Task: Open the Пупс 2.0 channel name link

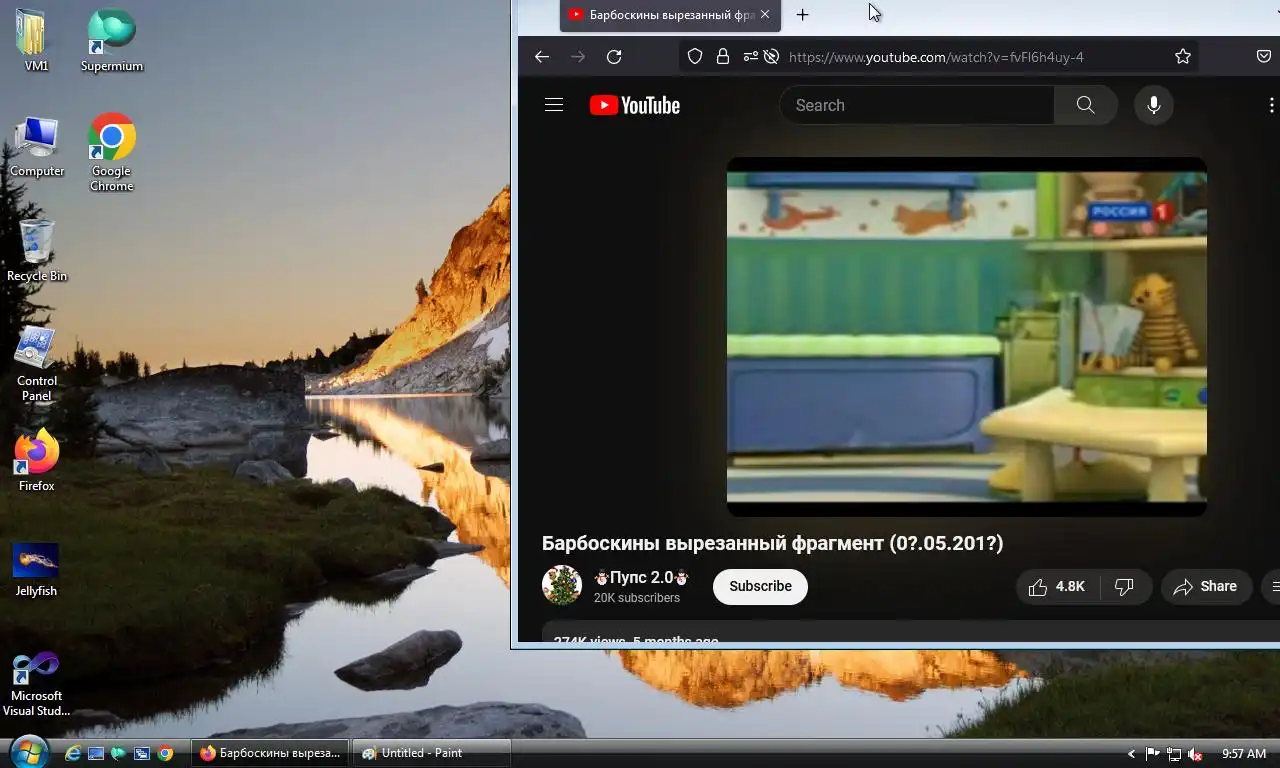Action: tap(641, 577)
